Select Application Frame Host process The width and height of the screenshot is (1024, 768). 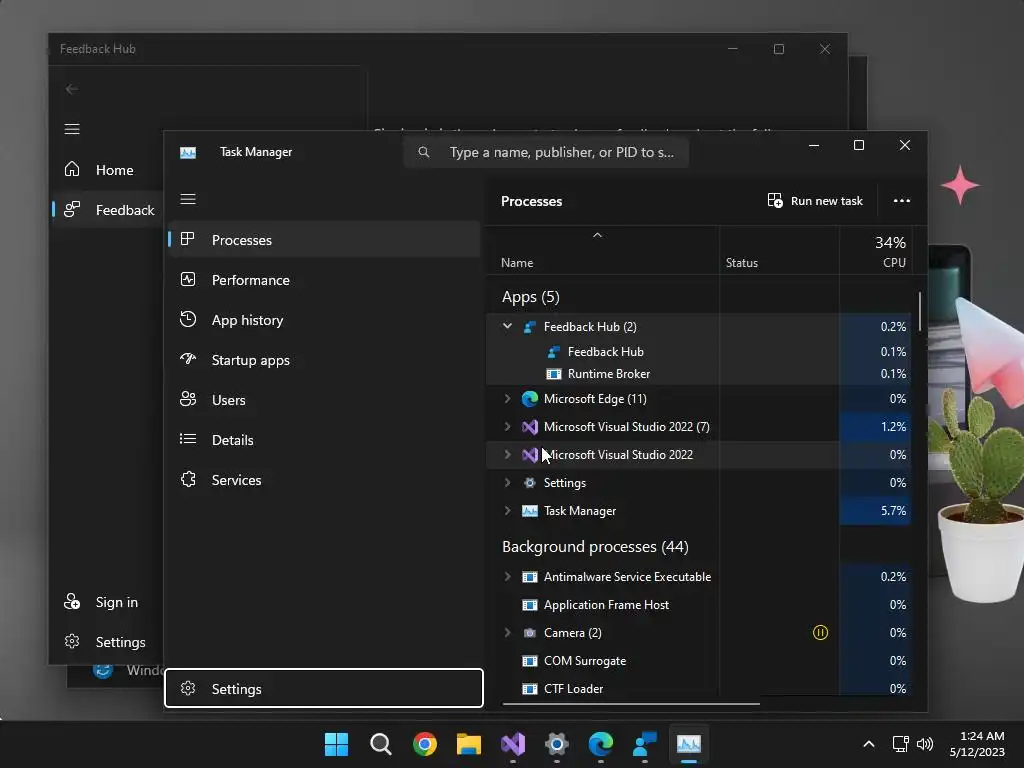pyautogui.click(x=698, y=605)
